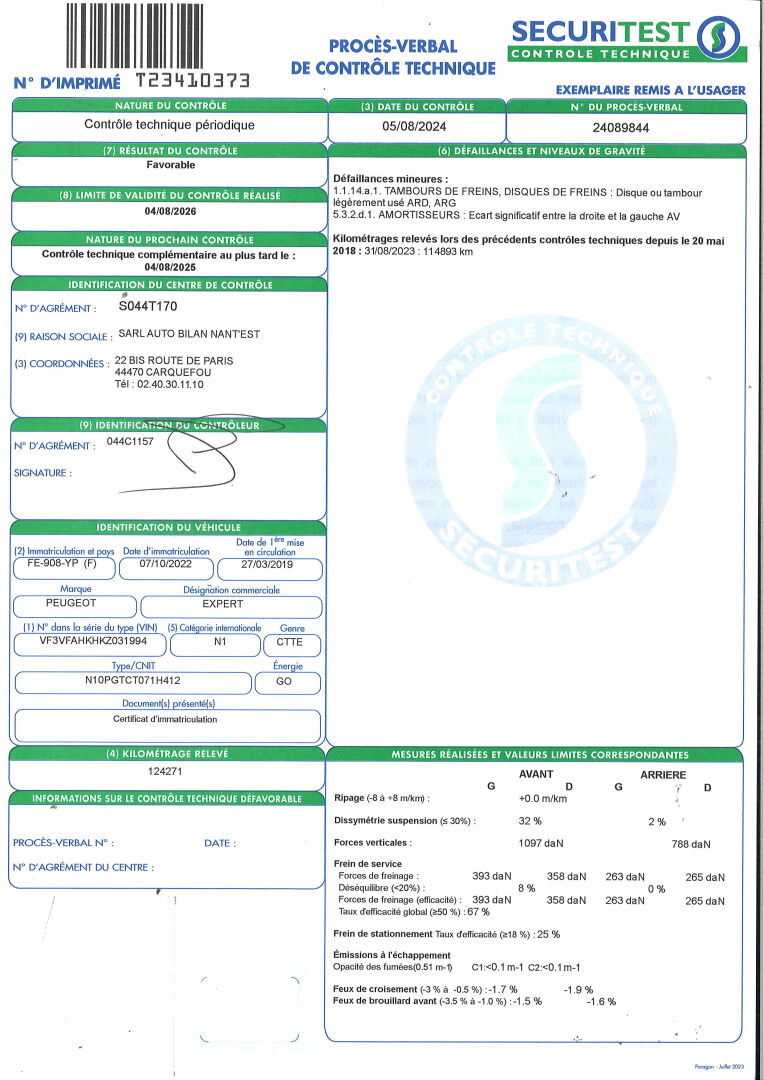Screen dimensions: 764x1080
Task: Click the Procès-verbal N° label
Action: coord(63,843)
